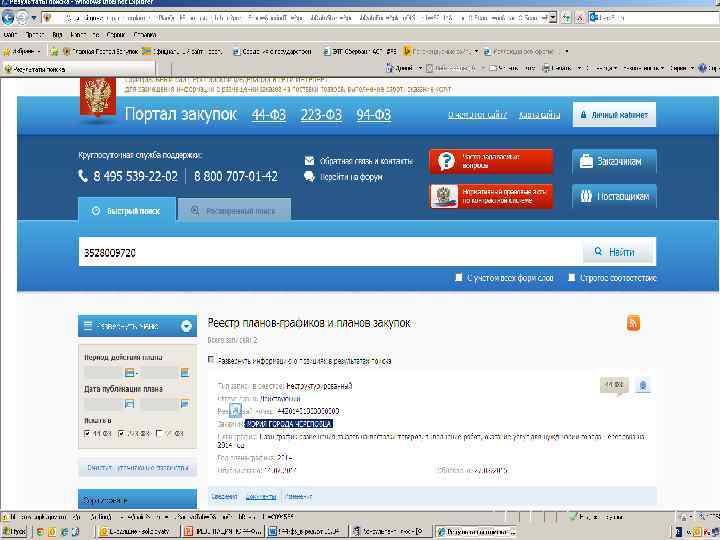Toggle the 44-ФЗ filter checkbox in sidebar
720x540 pixels.
coord(87,433)
